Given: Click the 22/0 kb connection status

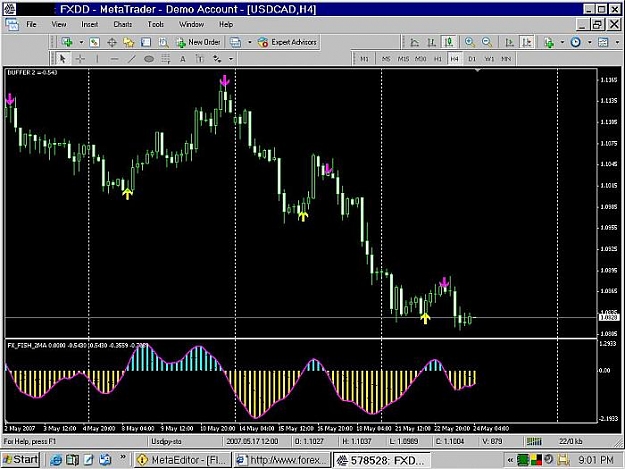Looking at the screenshot, I should tap(570, 442).
